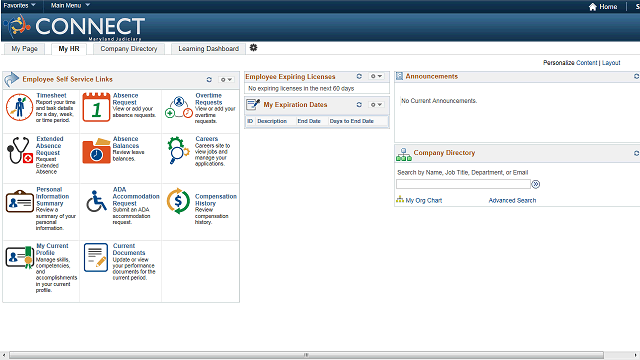Viewport: 640px width, 360px height.
Task: Open the Company Directory tab
Action: click(129, 49)
